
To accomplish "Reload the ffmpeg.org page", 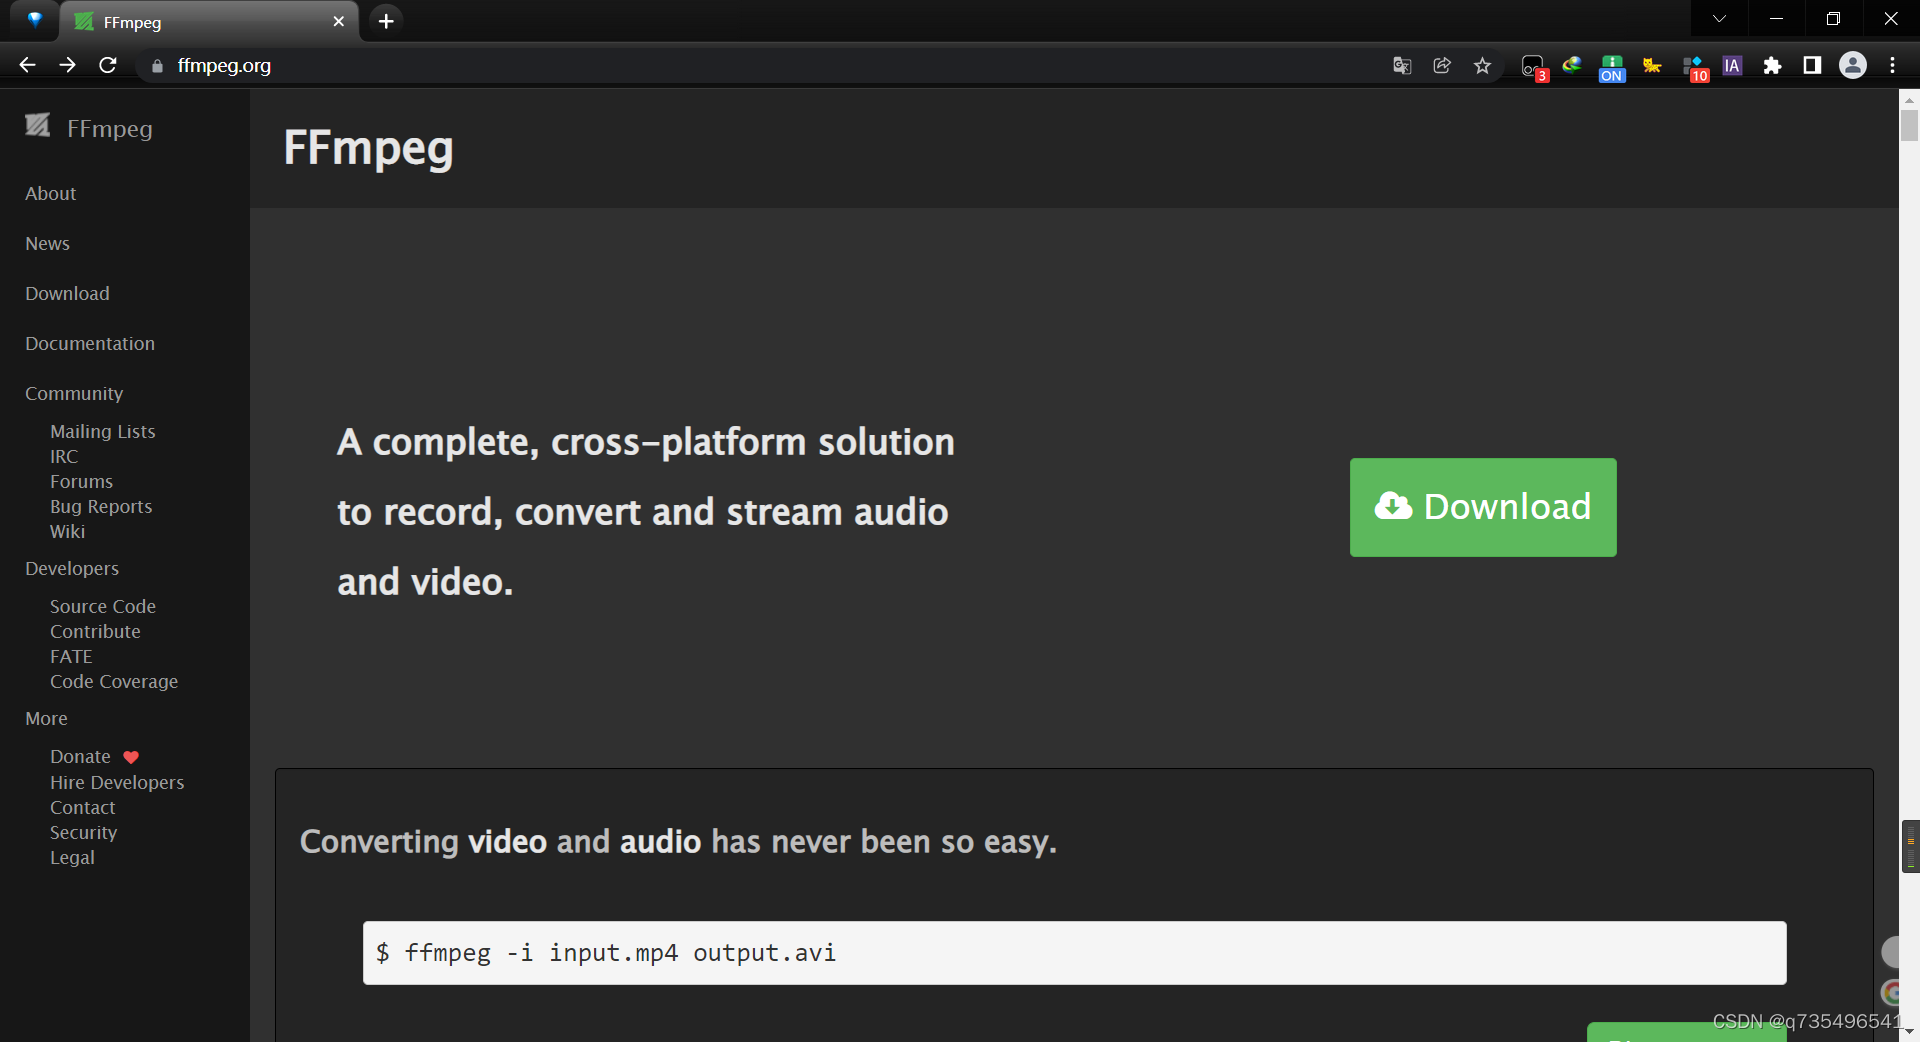I will coord(108,65).
